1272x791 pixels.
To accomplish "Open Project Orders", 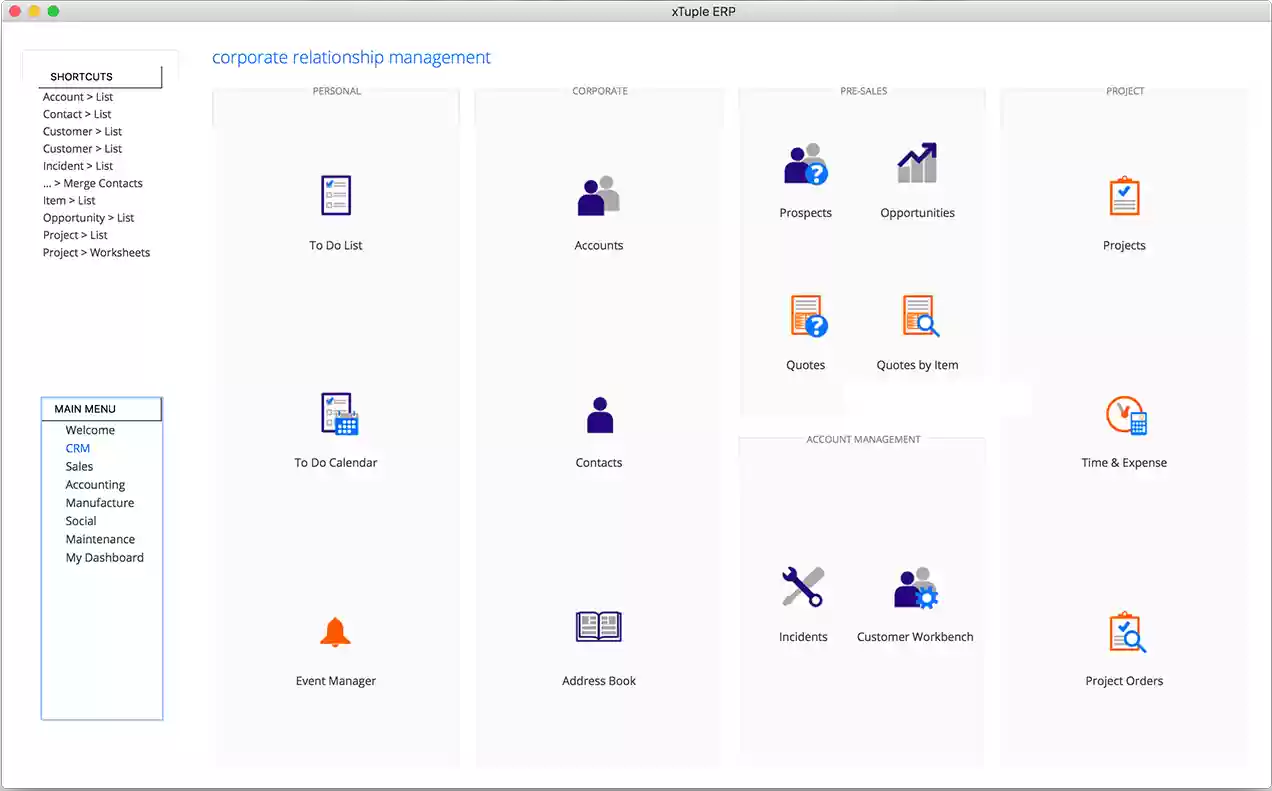I will click(x=1124, y=631).
